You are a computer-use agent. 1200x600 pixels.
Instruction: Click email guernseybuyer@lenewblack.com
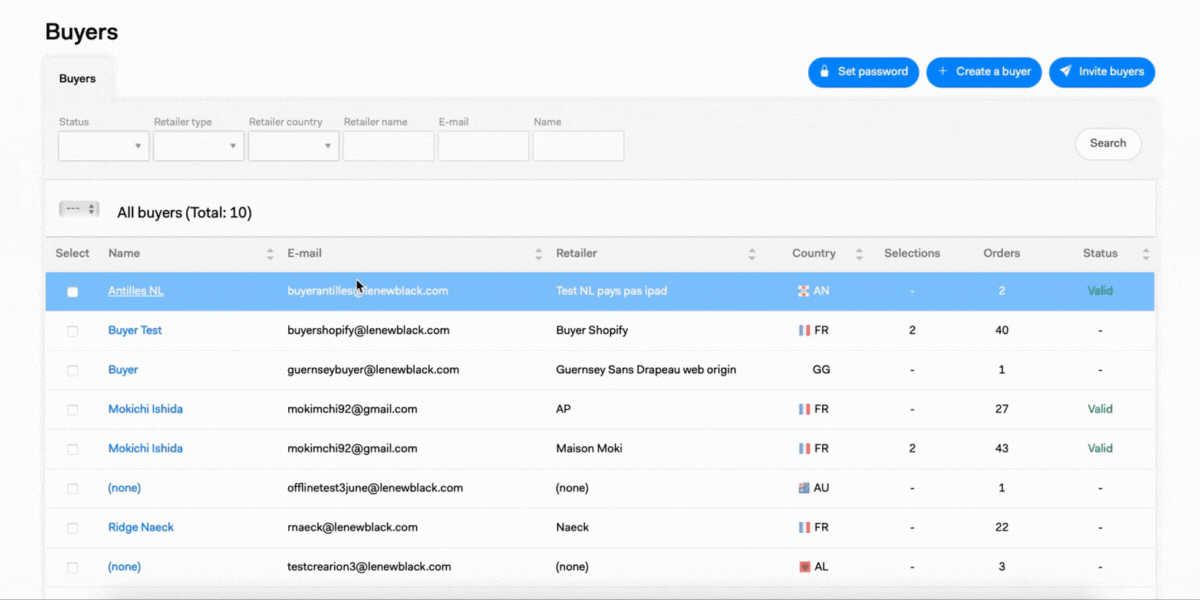pyautogui.click(x=373, y=369)
